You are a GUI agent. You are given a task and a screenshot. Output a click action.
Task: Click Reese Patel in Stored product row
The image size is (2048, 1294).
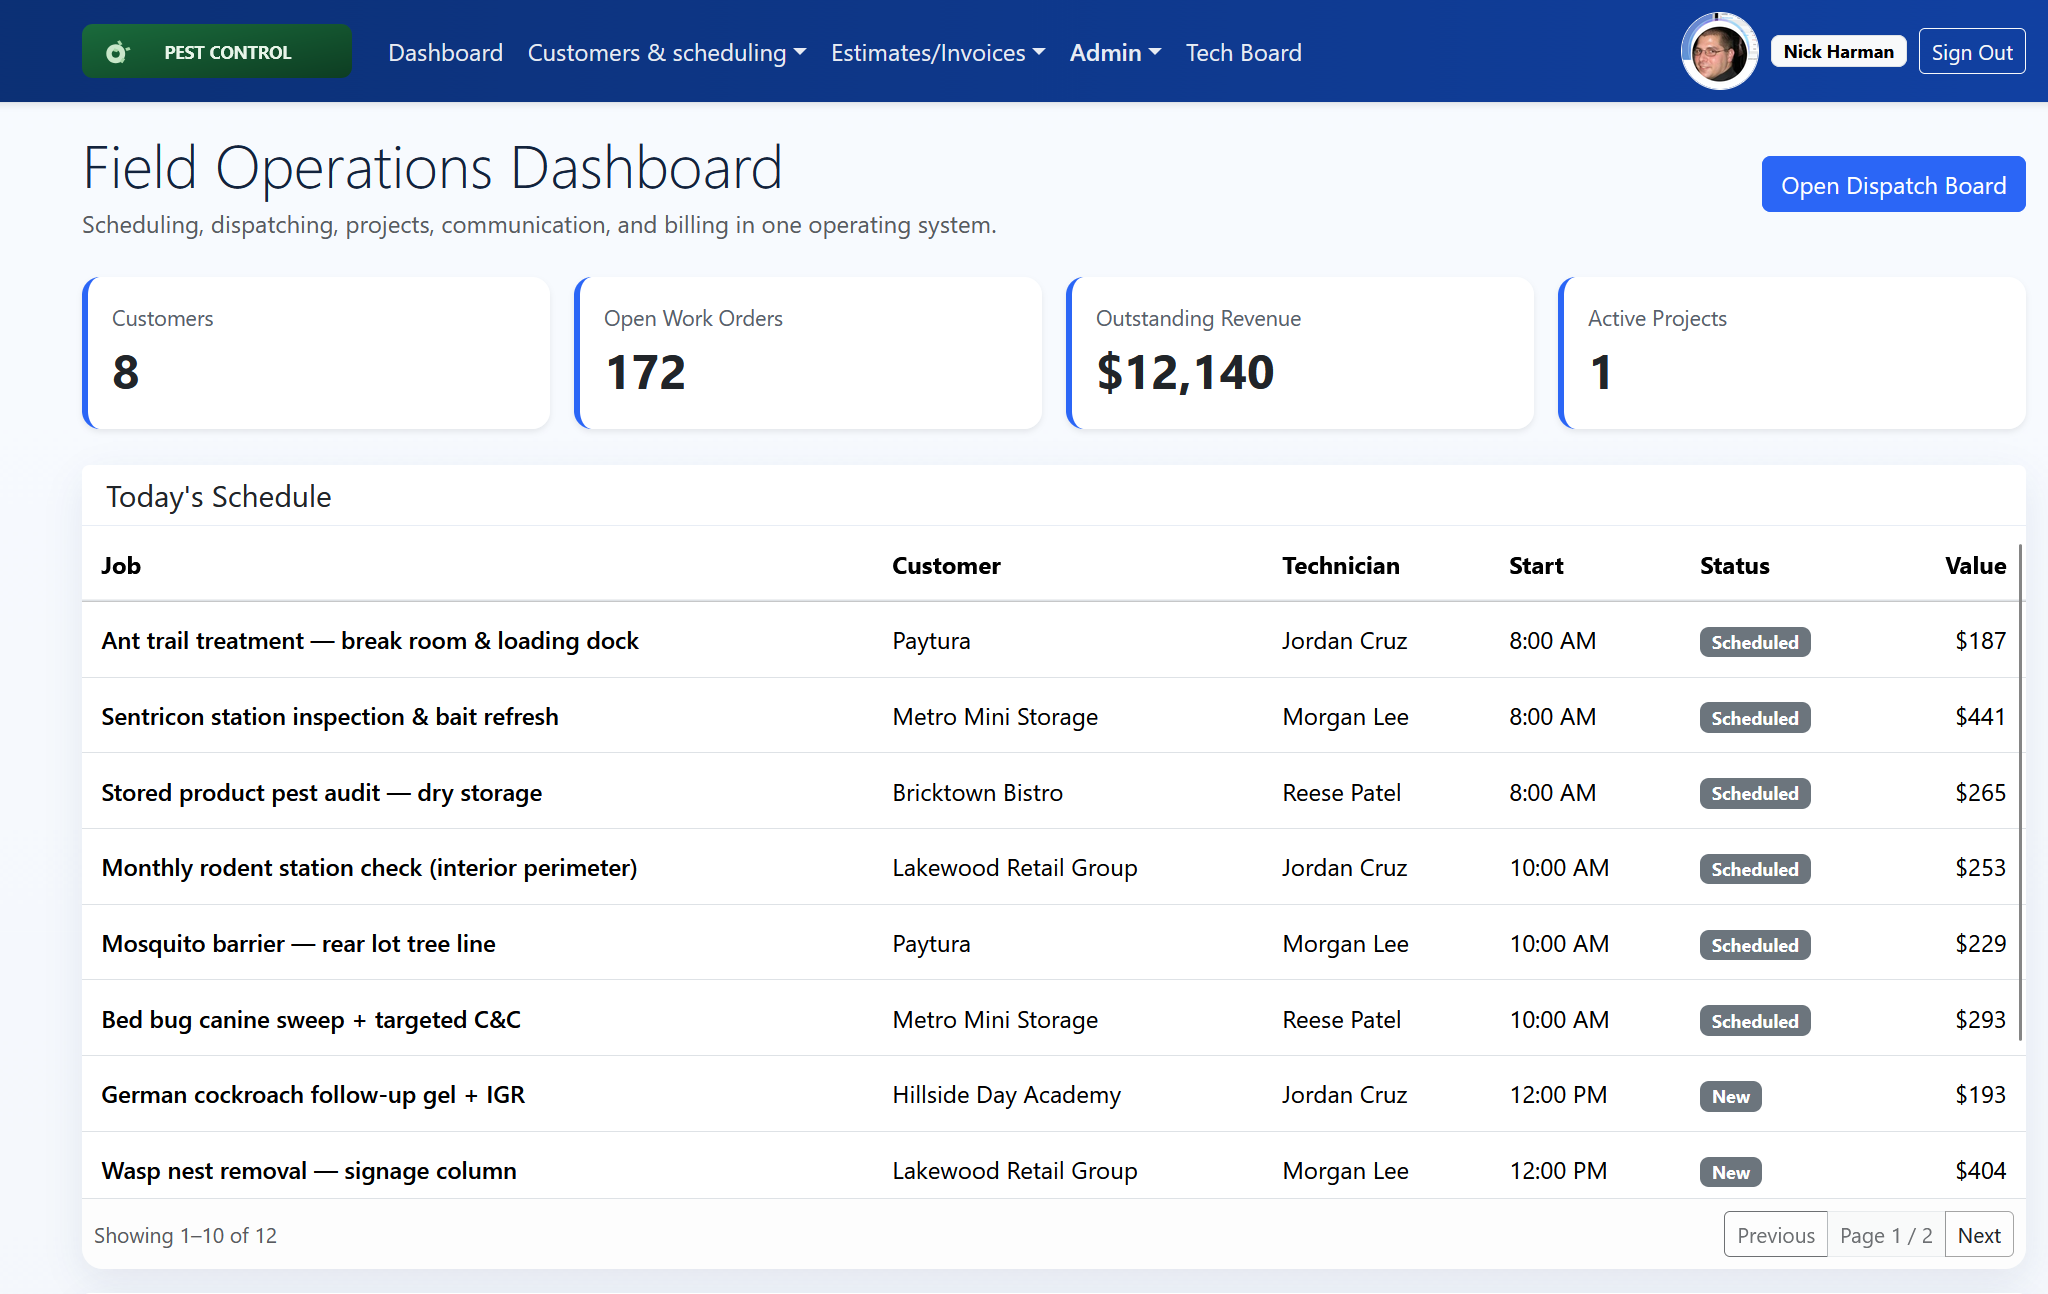(x=1341, y=792)
